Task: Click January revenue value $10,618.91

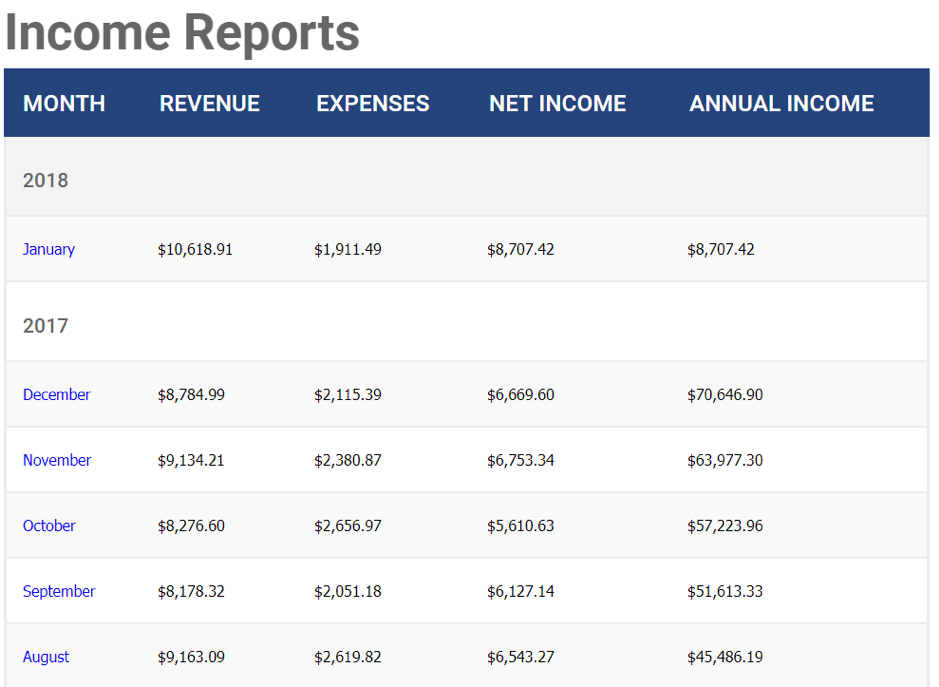Action: click(x=195, y=249)
